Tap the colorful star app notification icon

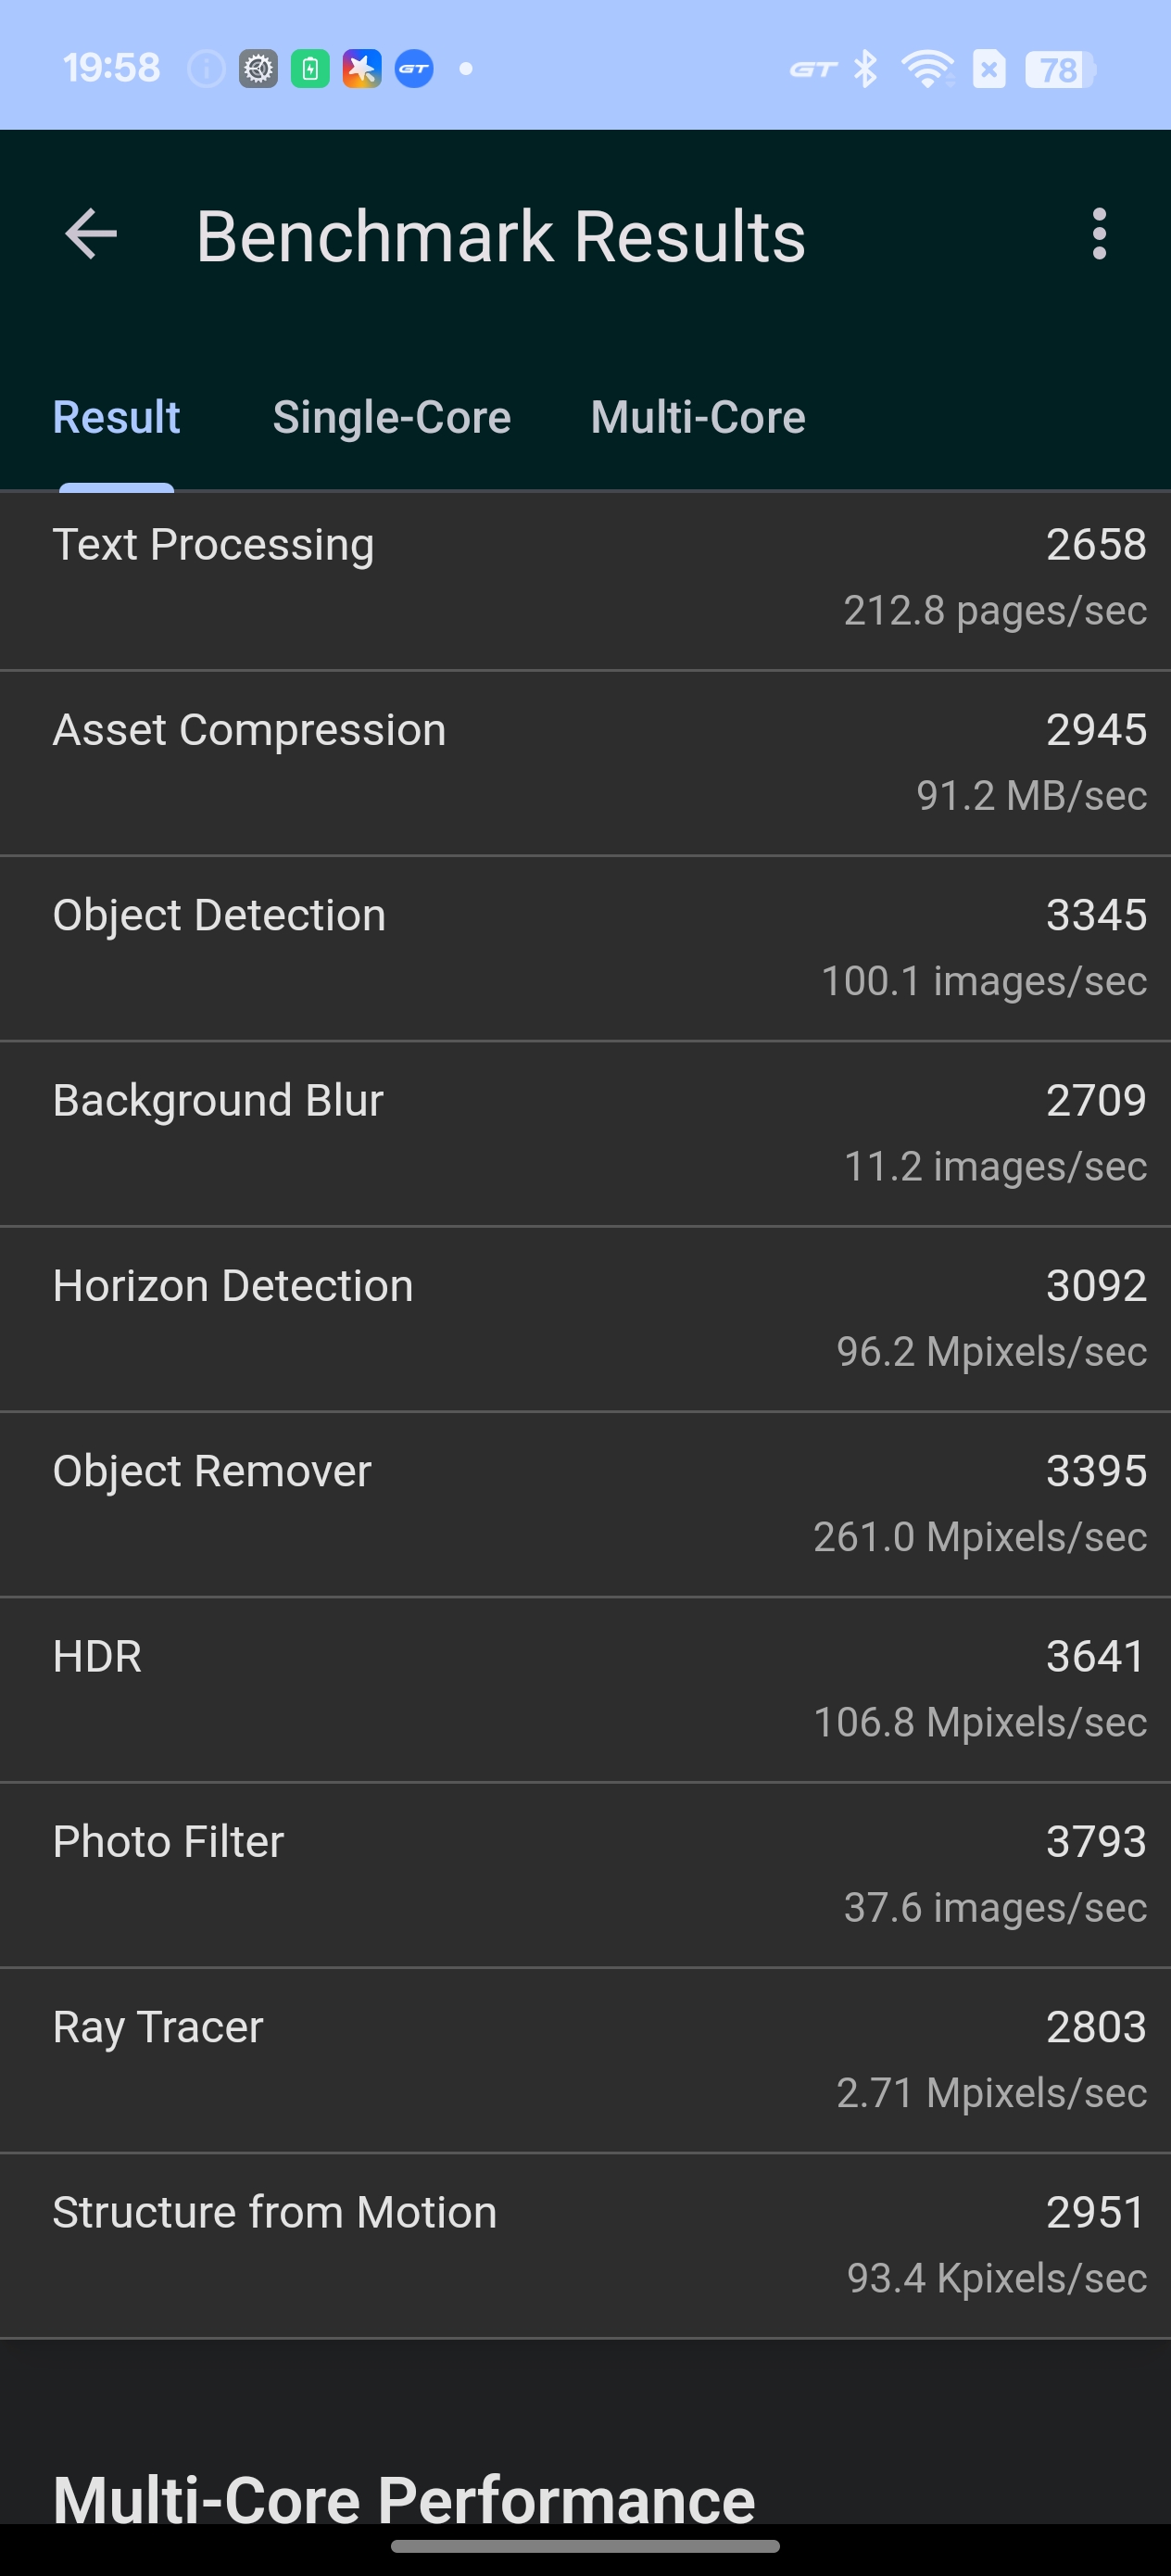point(362,69)
